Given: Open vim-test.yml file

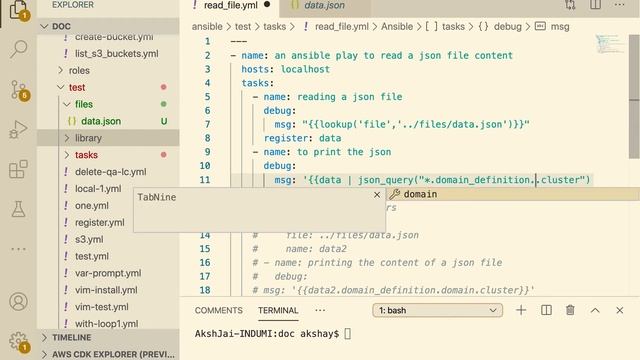Looking at the screenshot, I should [x=102, y=307].
